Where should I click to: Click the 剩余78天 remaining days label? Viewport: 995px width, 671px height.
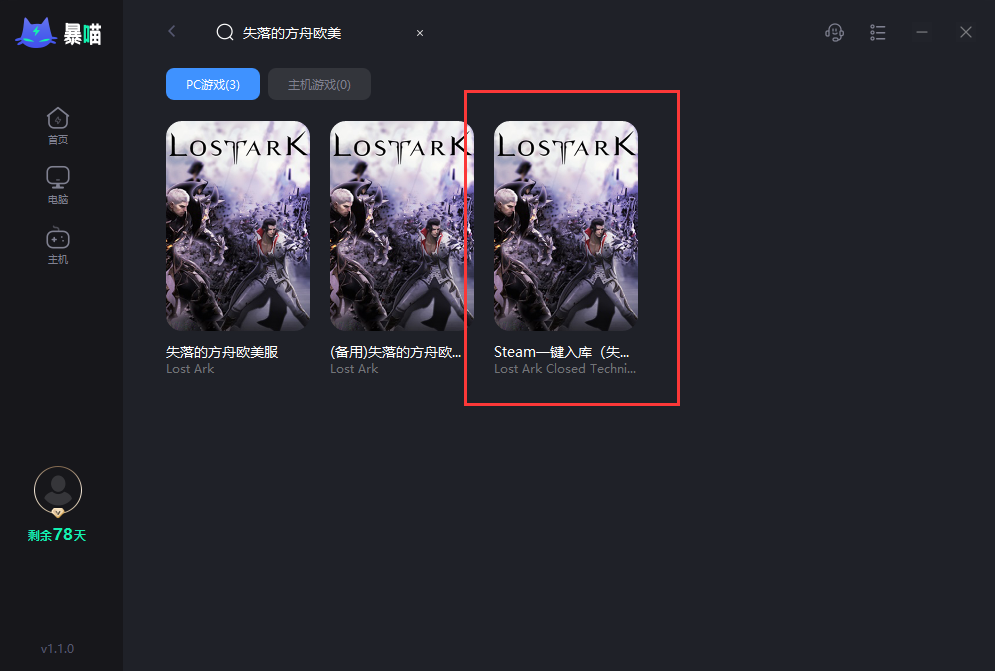58,535
